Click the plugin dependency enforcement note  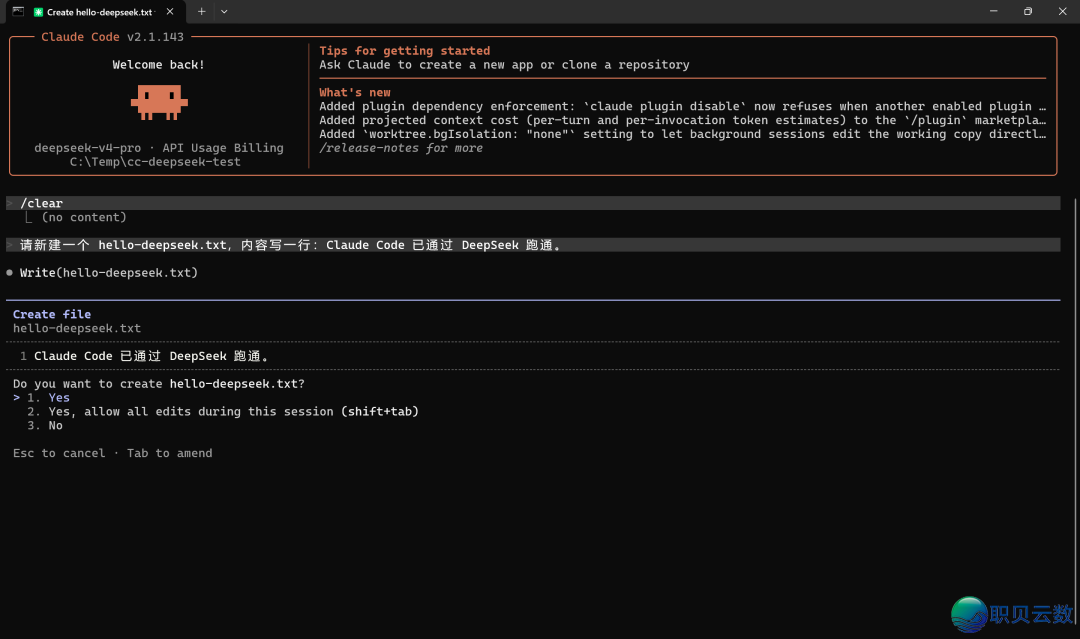(682, 106)
